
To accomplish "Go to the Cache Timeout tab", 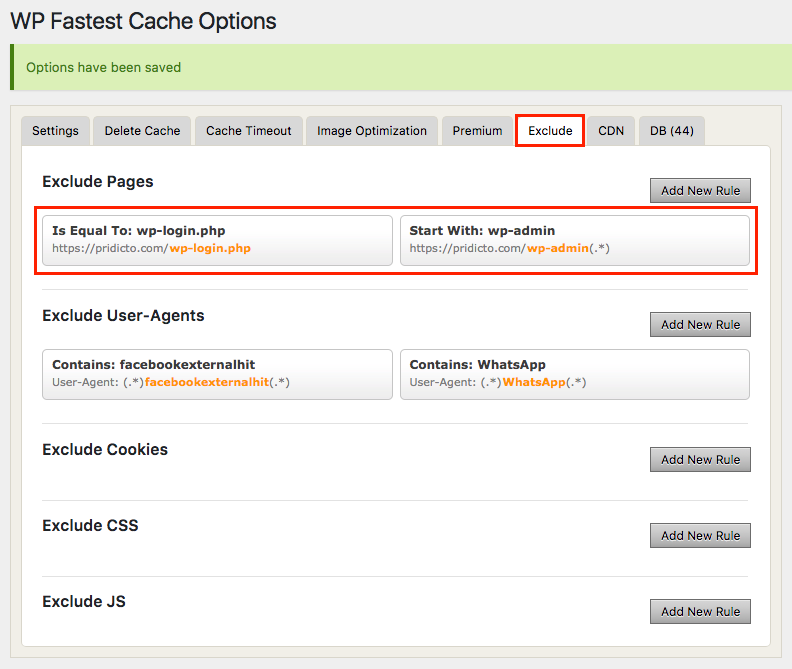I will 249,131.
